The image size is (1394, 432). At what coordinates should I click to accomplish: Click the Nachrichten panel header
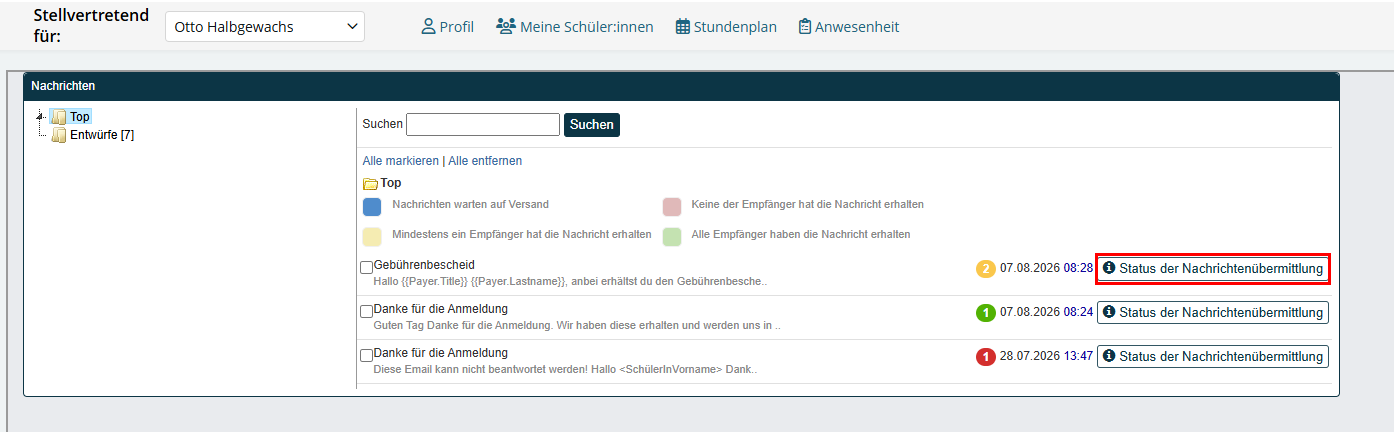pos(681,87)
